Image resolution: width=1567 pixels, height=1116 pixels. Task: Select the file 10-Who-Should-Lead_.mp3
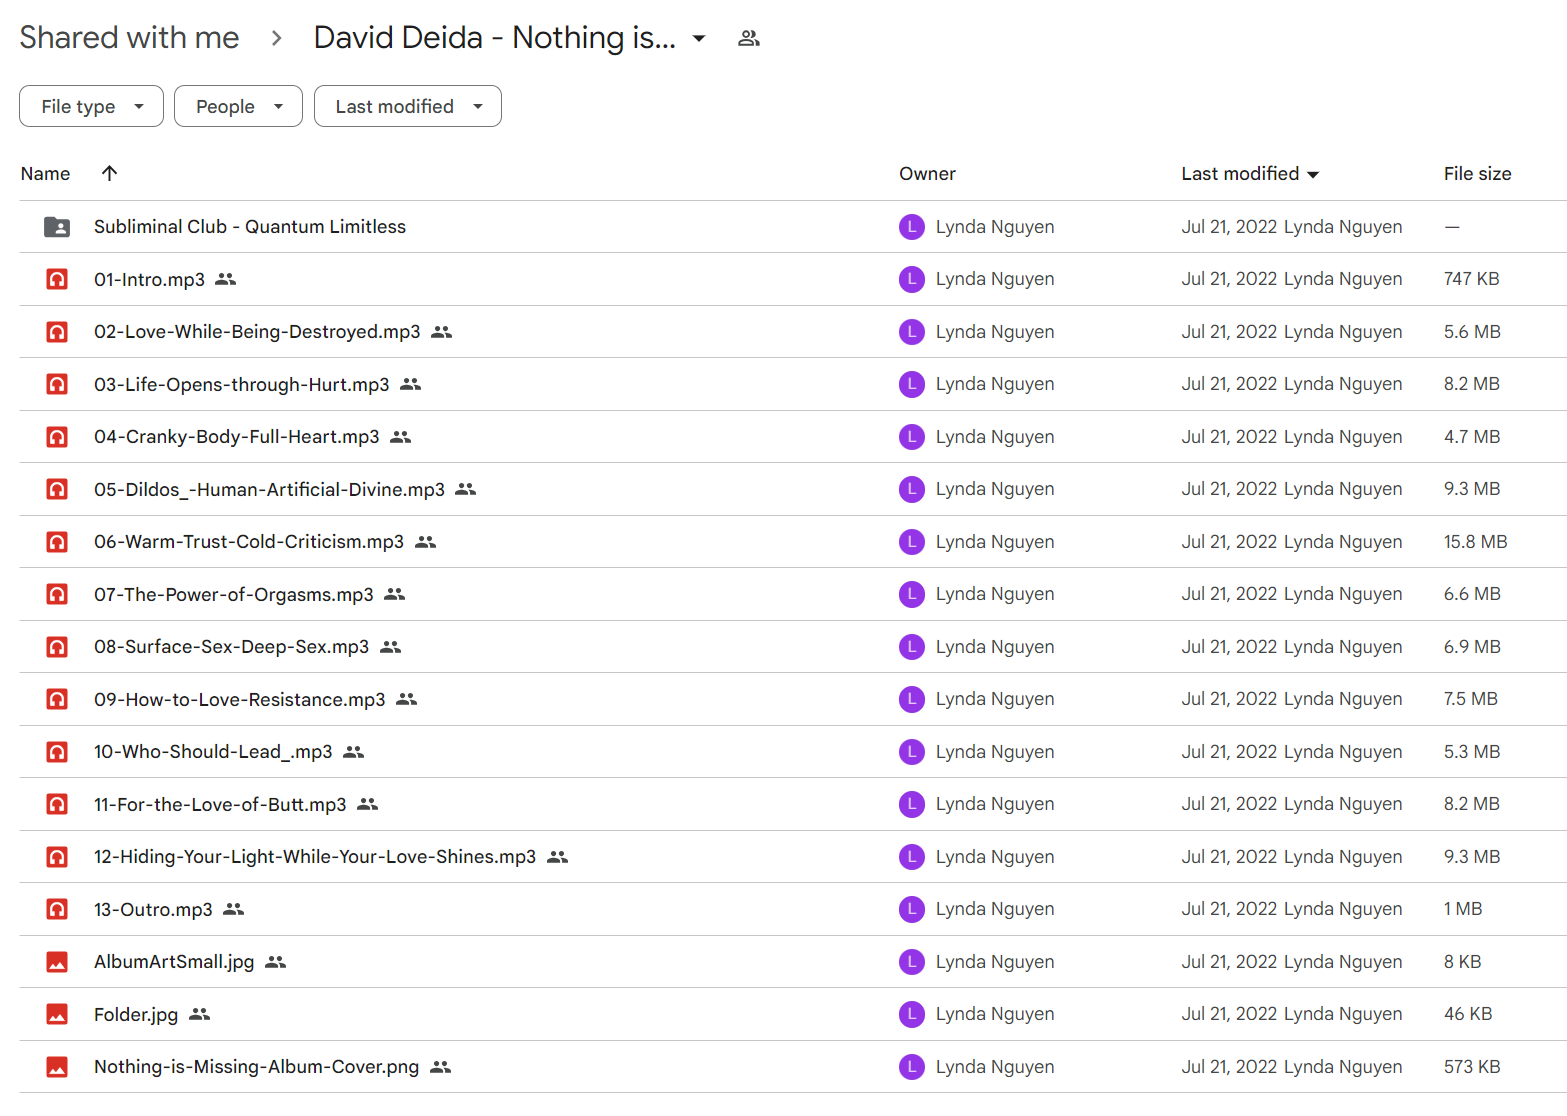click(x=213, y=752)
